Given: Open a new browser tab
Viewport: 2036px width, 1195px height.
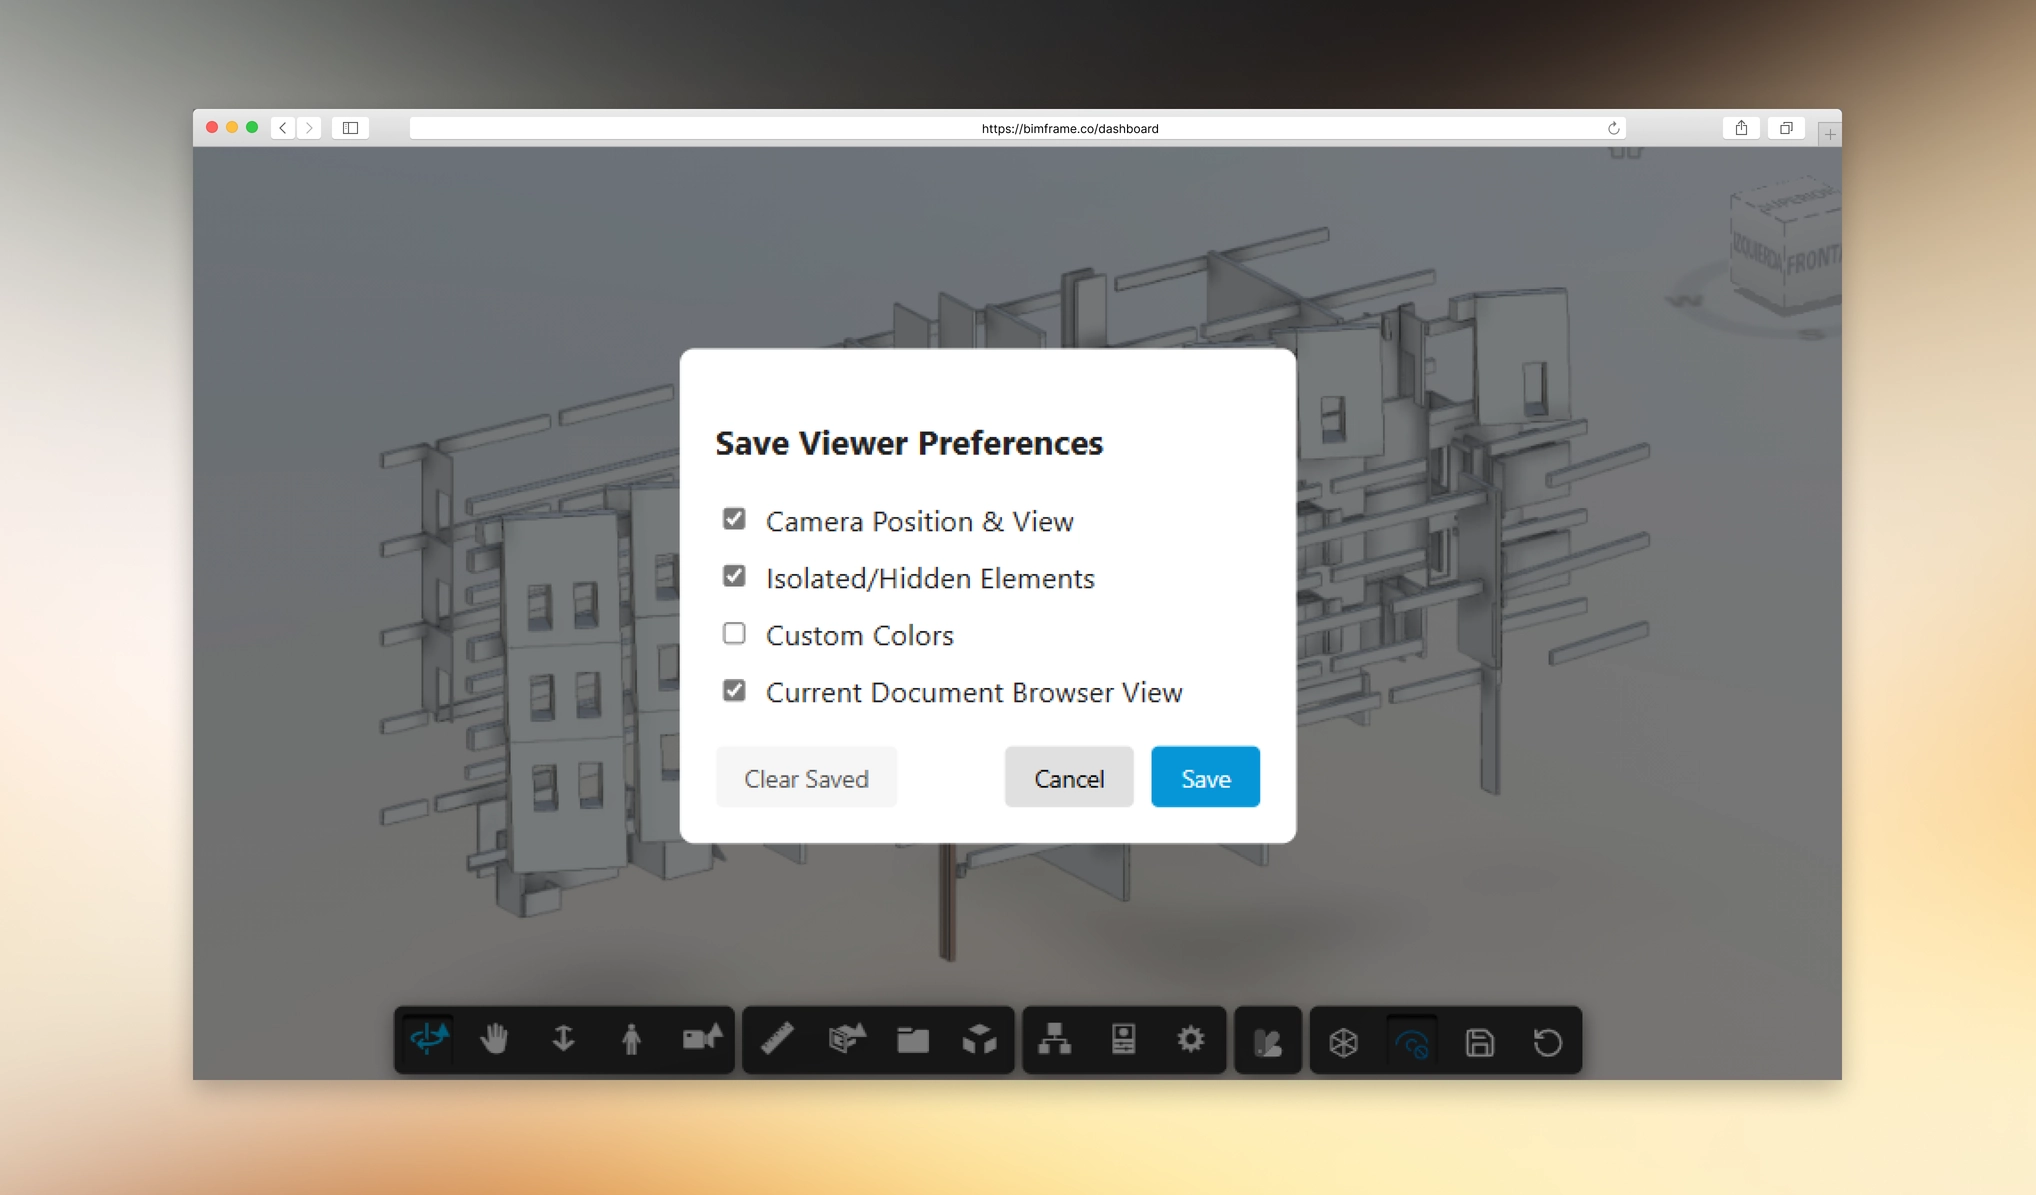Looking at the screenshot, I should coord(1829,132).
